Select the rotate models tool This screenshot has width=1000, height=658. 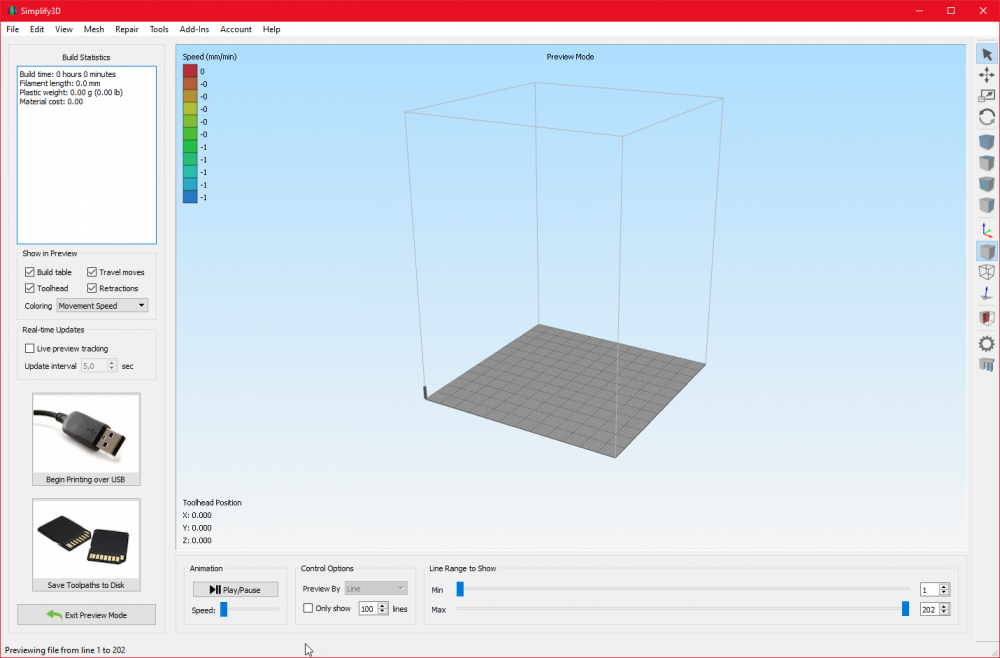[x=987, y=117]
